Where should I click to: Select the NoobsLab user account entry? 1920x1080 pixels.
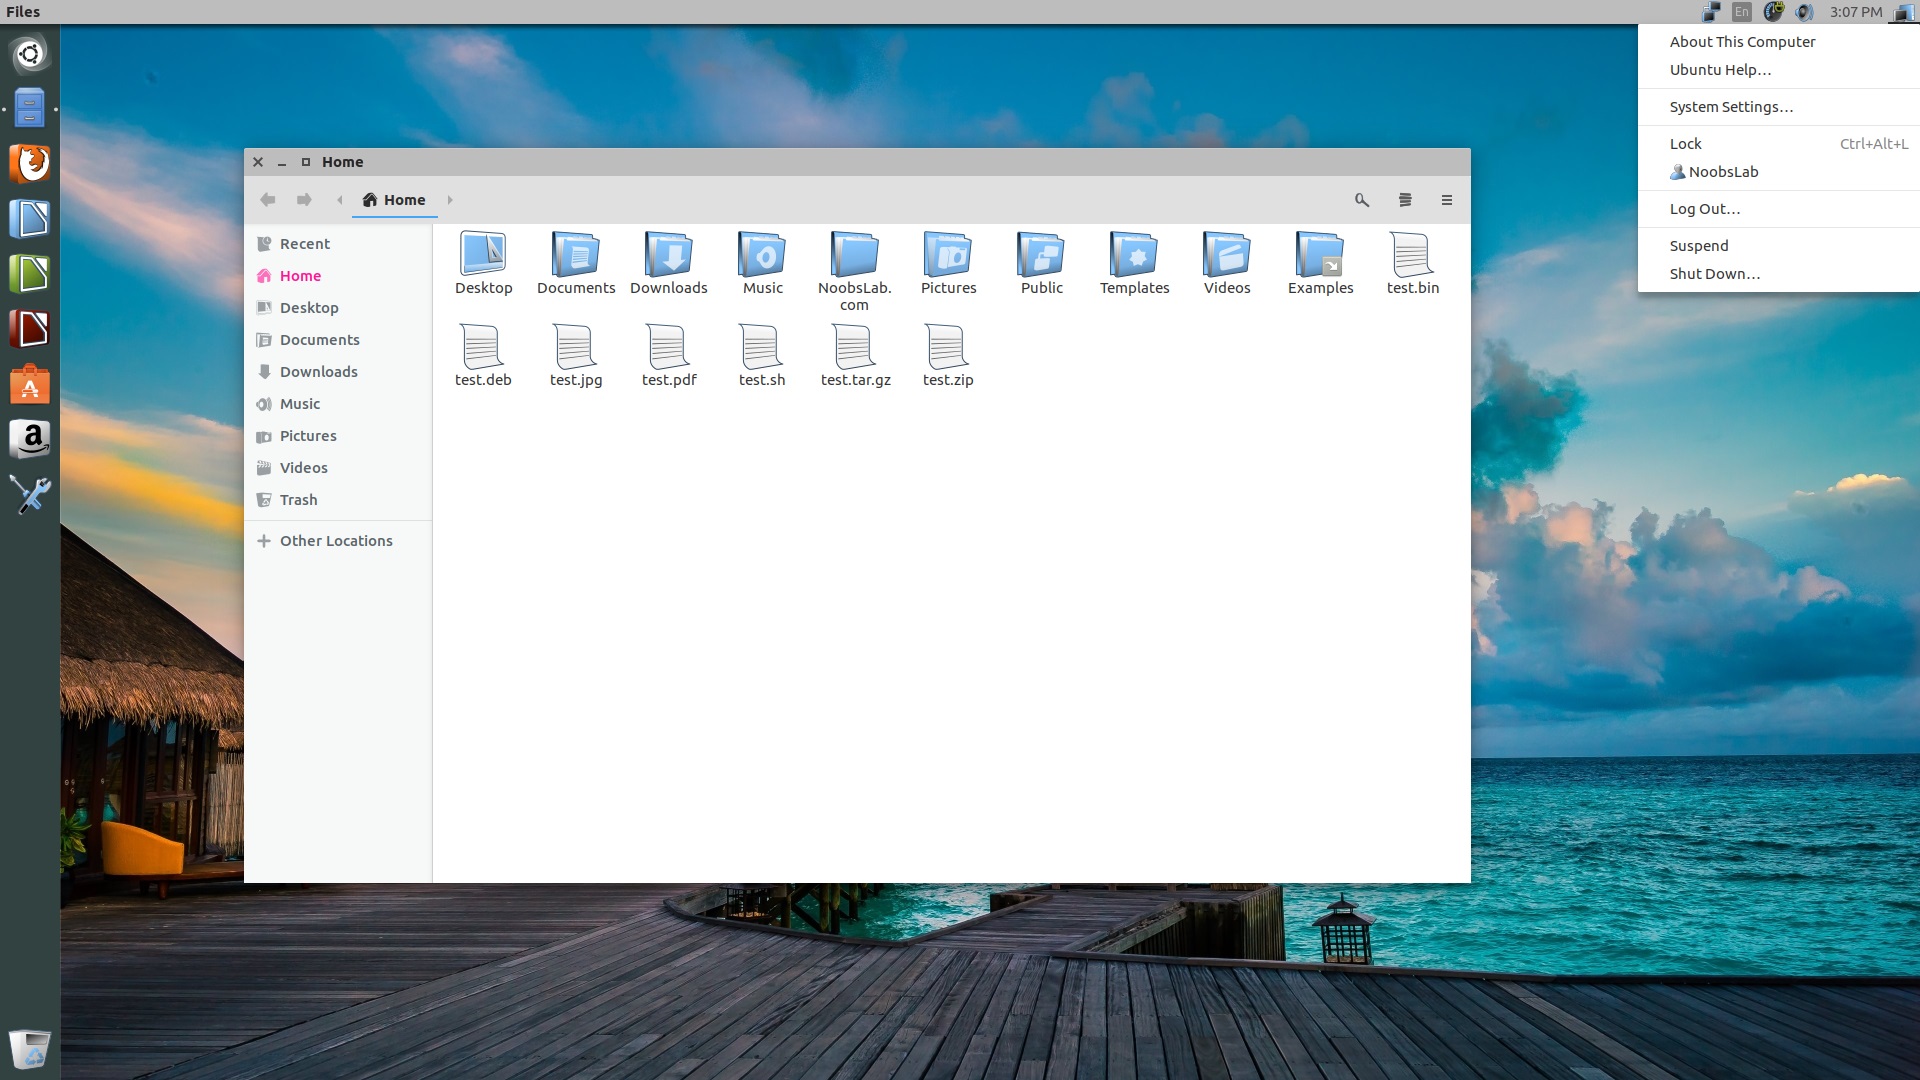[1722, 171]
